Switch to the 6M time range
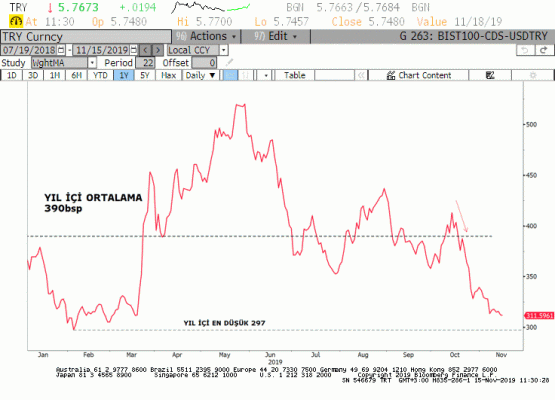This screenshot has height=400, width=555. [76, 75]
